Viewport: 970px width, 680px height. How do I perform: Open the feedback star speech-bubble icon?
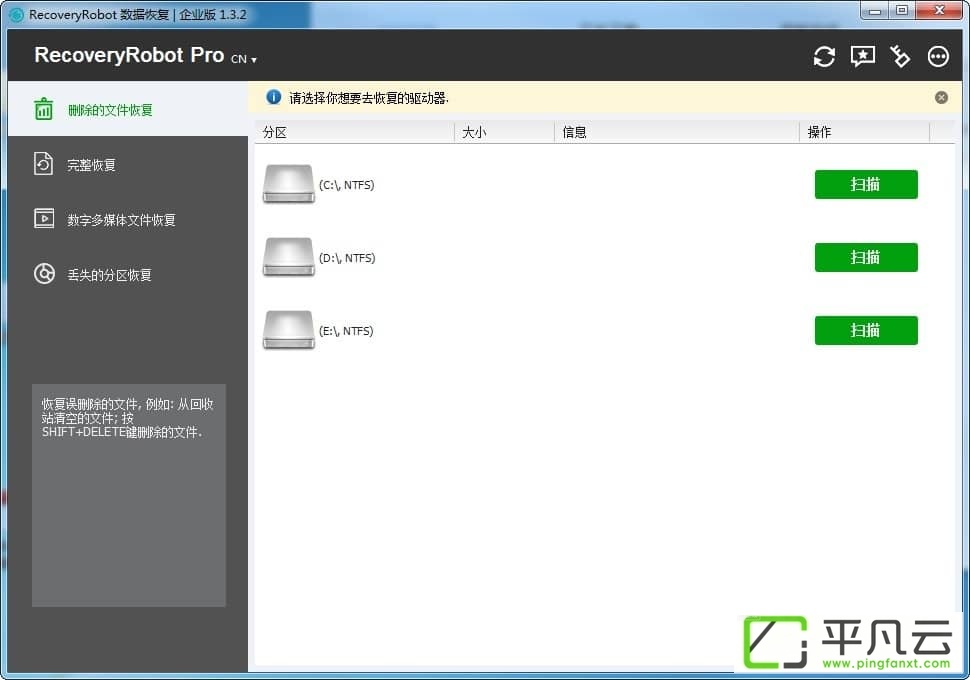[x=862, y=57]
